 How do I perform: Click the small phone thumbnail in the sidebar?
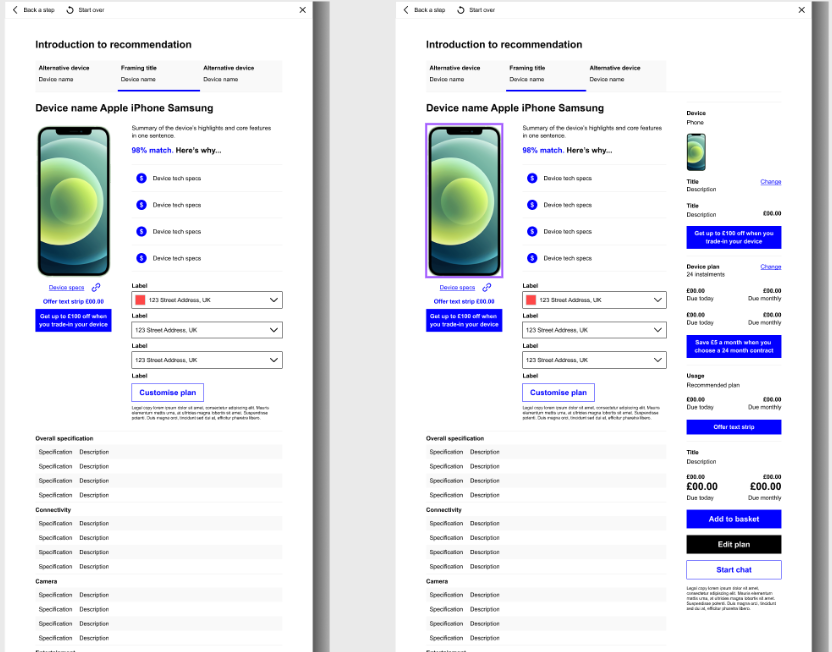tap(695, 152)
